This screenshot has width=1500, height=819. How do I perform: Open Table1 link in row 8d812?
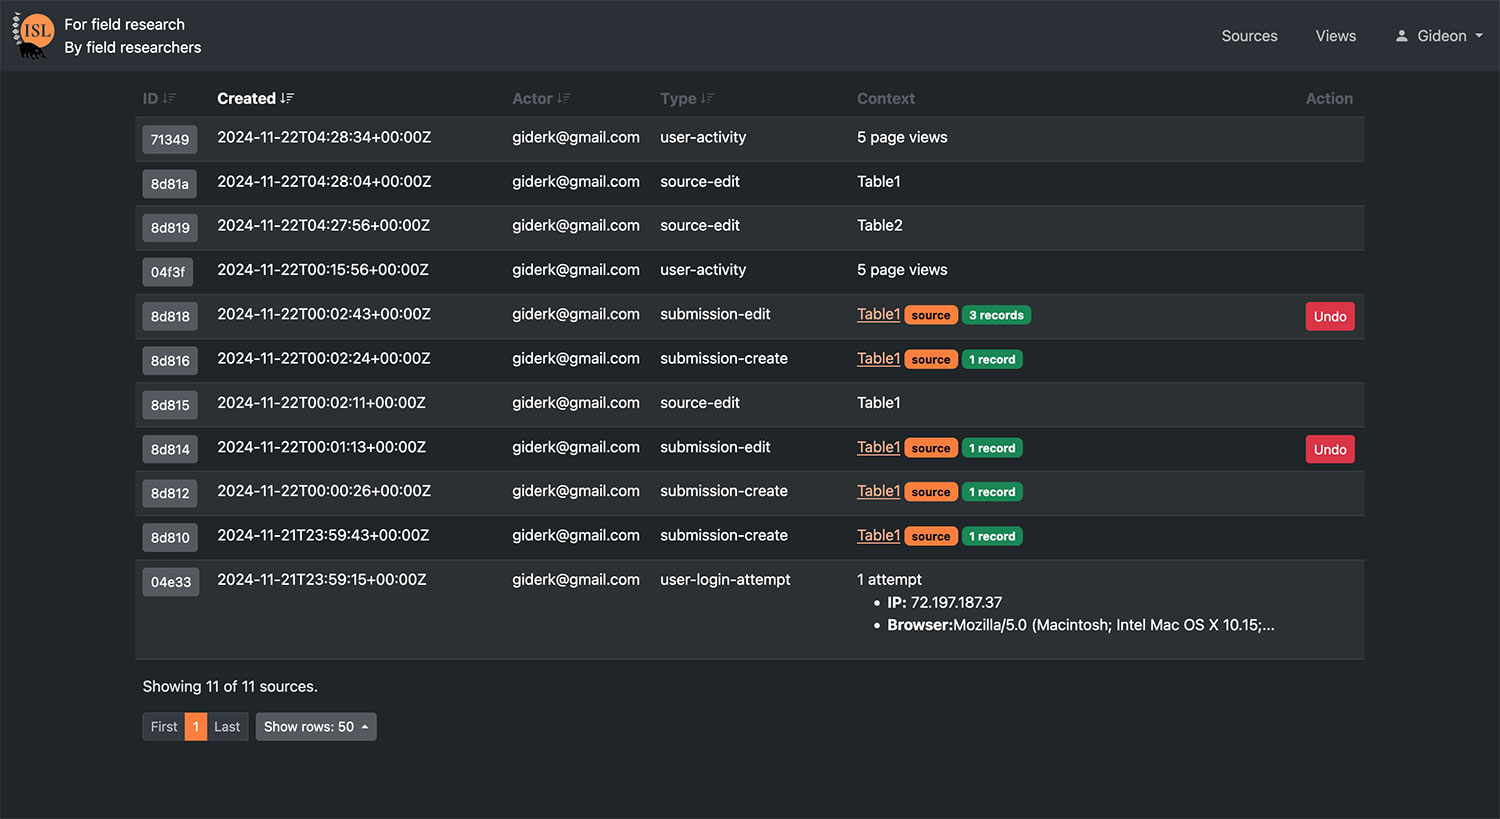coord(878,491)
